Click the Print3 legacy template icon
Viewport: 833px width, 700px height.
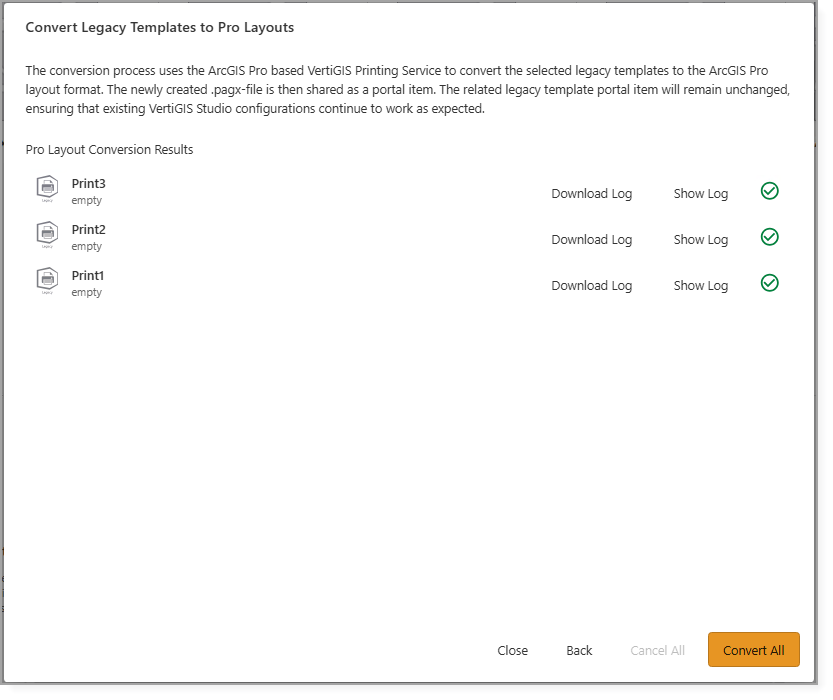pyautogui.click(x=47, y=187)
